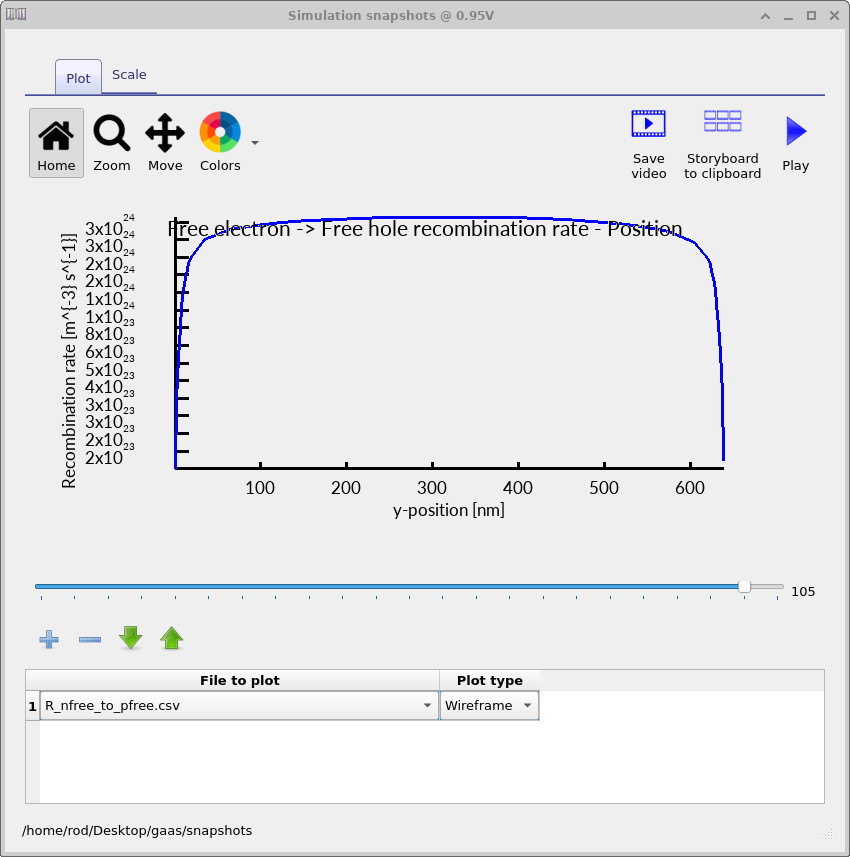Click the File to plot column header

tap(240, 680)
